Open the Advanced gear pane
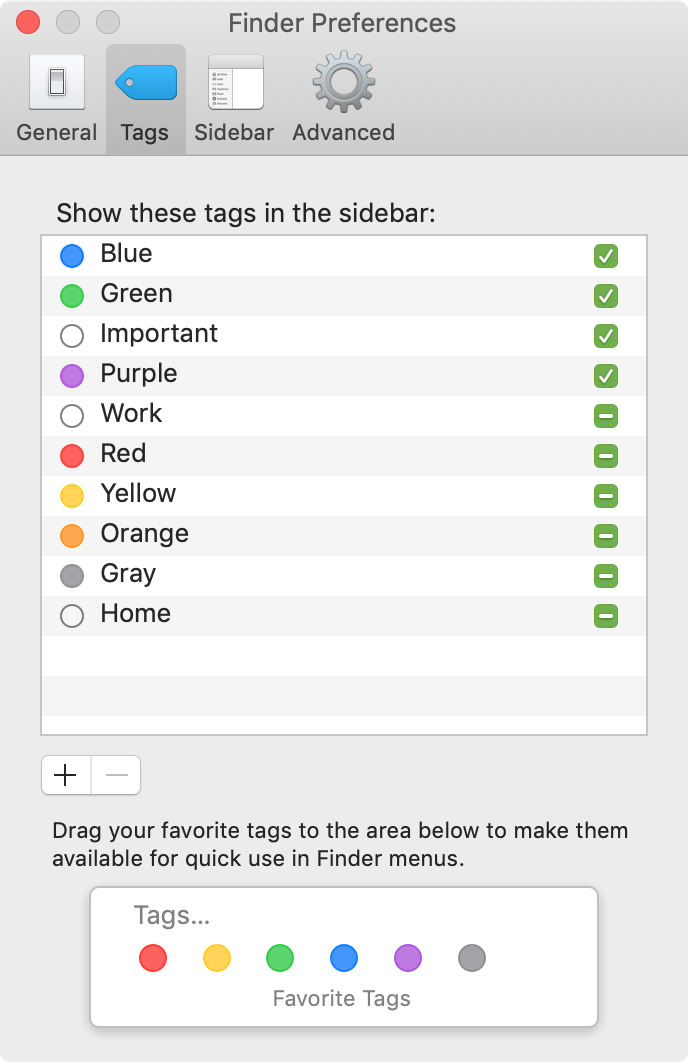 click(x=343, y=99)
